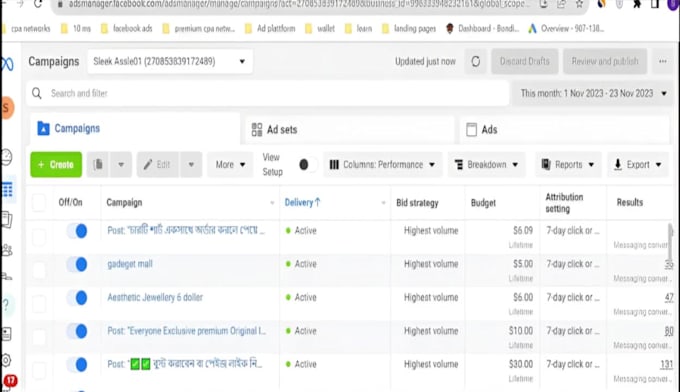Image resolution: width=680 pixels, height=392 pixels.
Task: Check the Aesthetic Jewellery row checkbox
Action: pyautogui.click(x=39, y=303)
